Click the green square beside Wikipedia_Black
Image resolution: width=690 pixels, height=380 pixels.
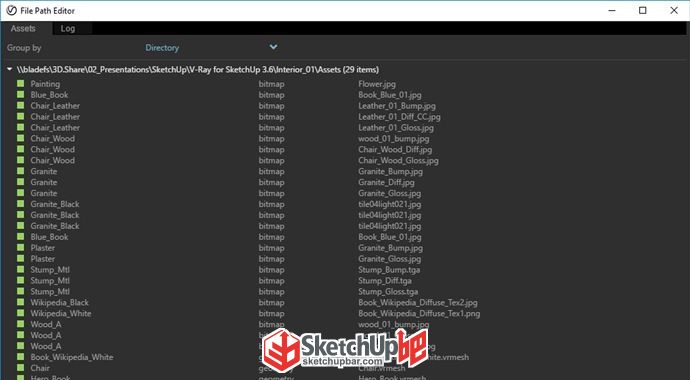click(20, 302)
